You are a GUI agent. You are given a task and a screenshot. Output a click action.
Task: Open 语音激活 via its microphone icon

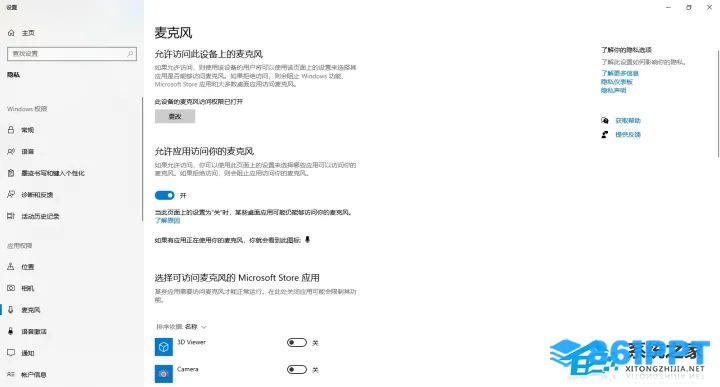coord(11,331)
